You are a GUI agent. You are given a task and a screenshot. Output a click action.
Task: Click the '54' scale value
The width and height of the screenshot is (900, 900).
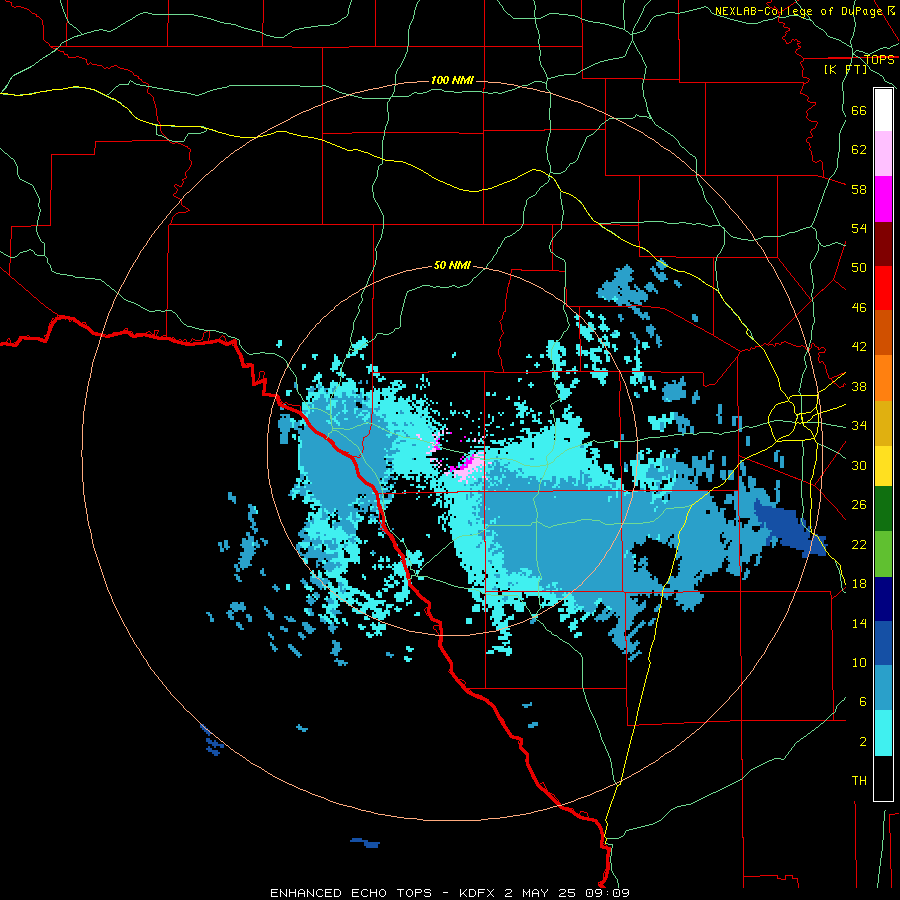click(x=859, y=229)
